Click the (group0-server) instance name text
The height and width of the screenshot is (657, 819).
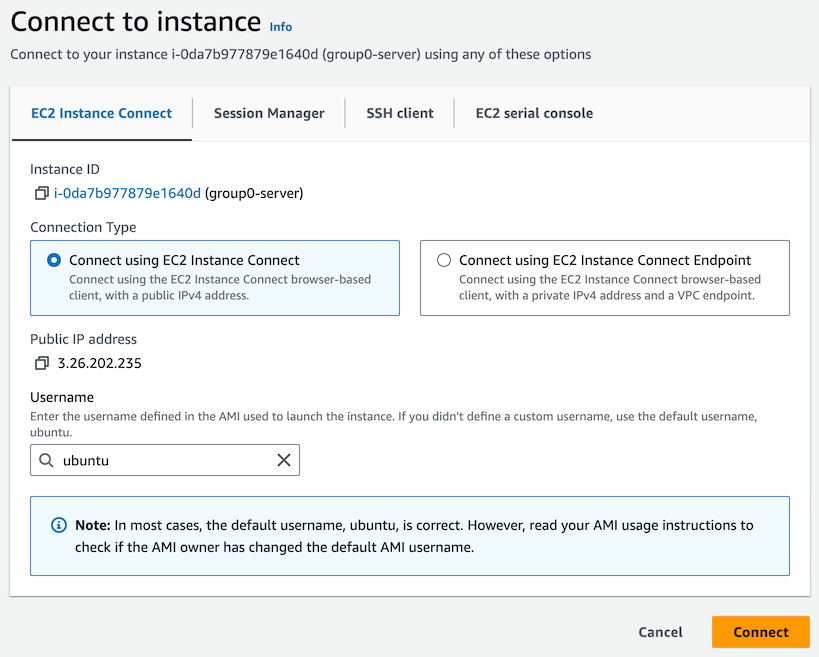pos(254,193)
